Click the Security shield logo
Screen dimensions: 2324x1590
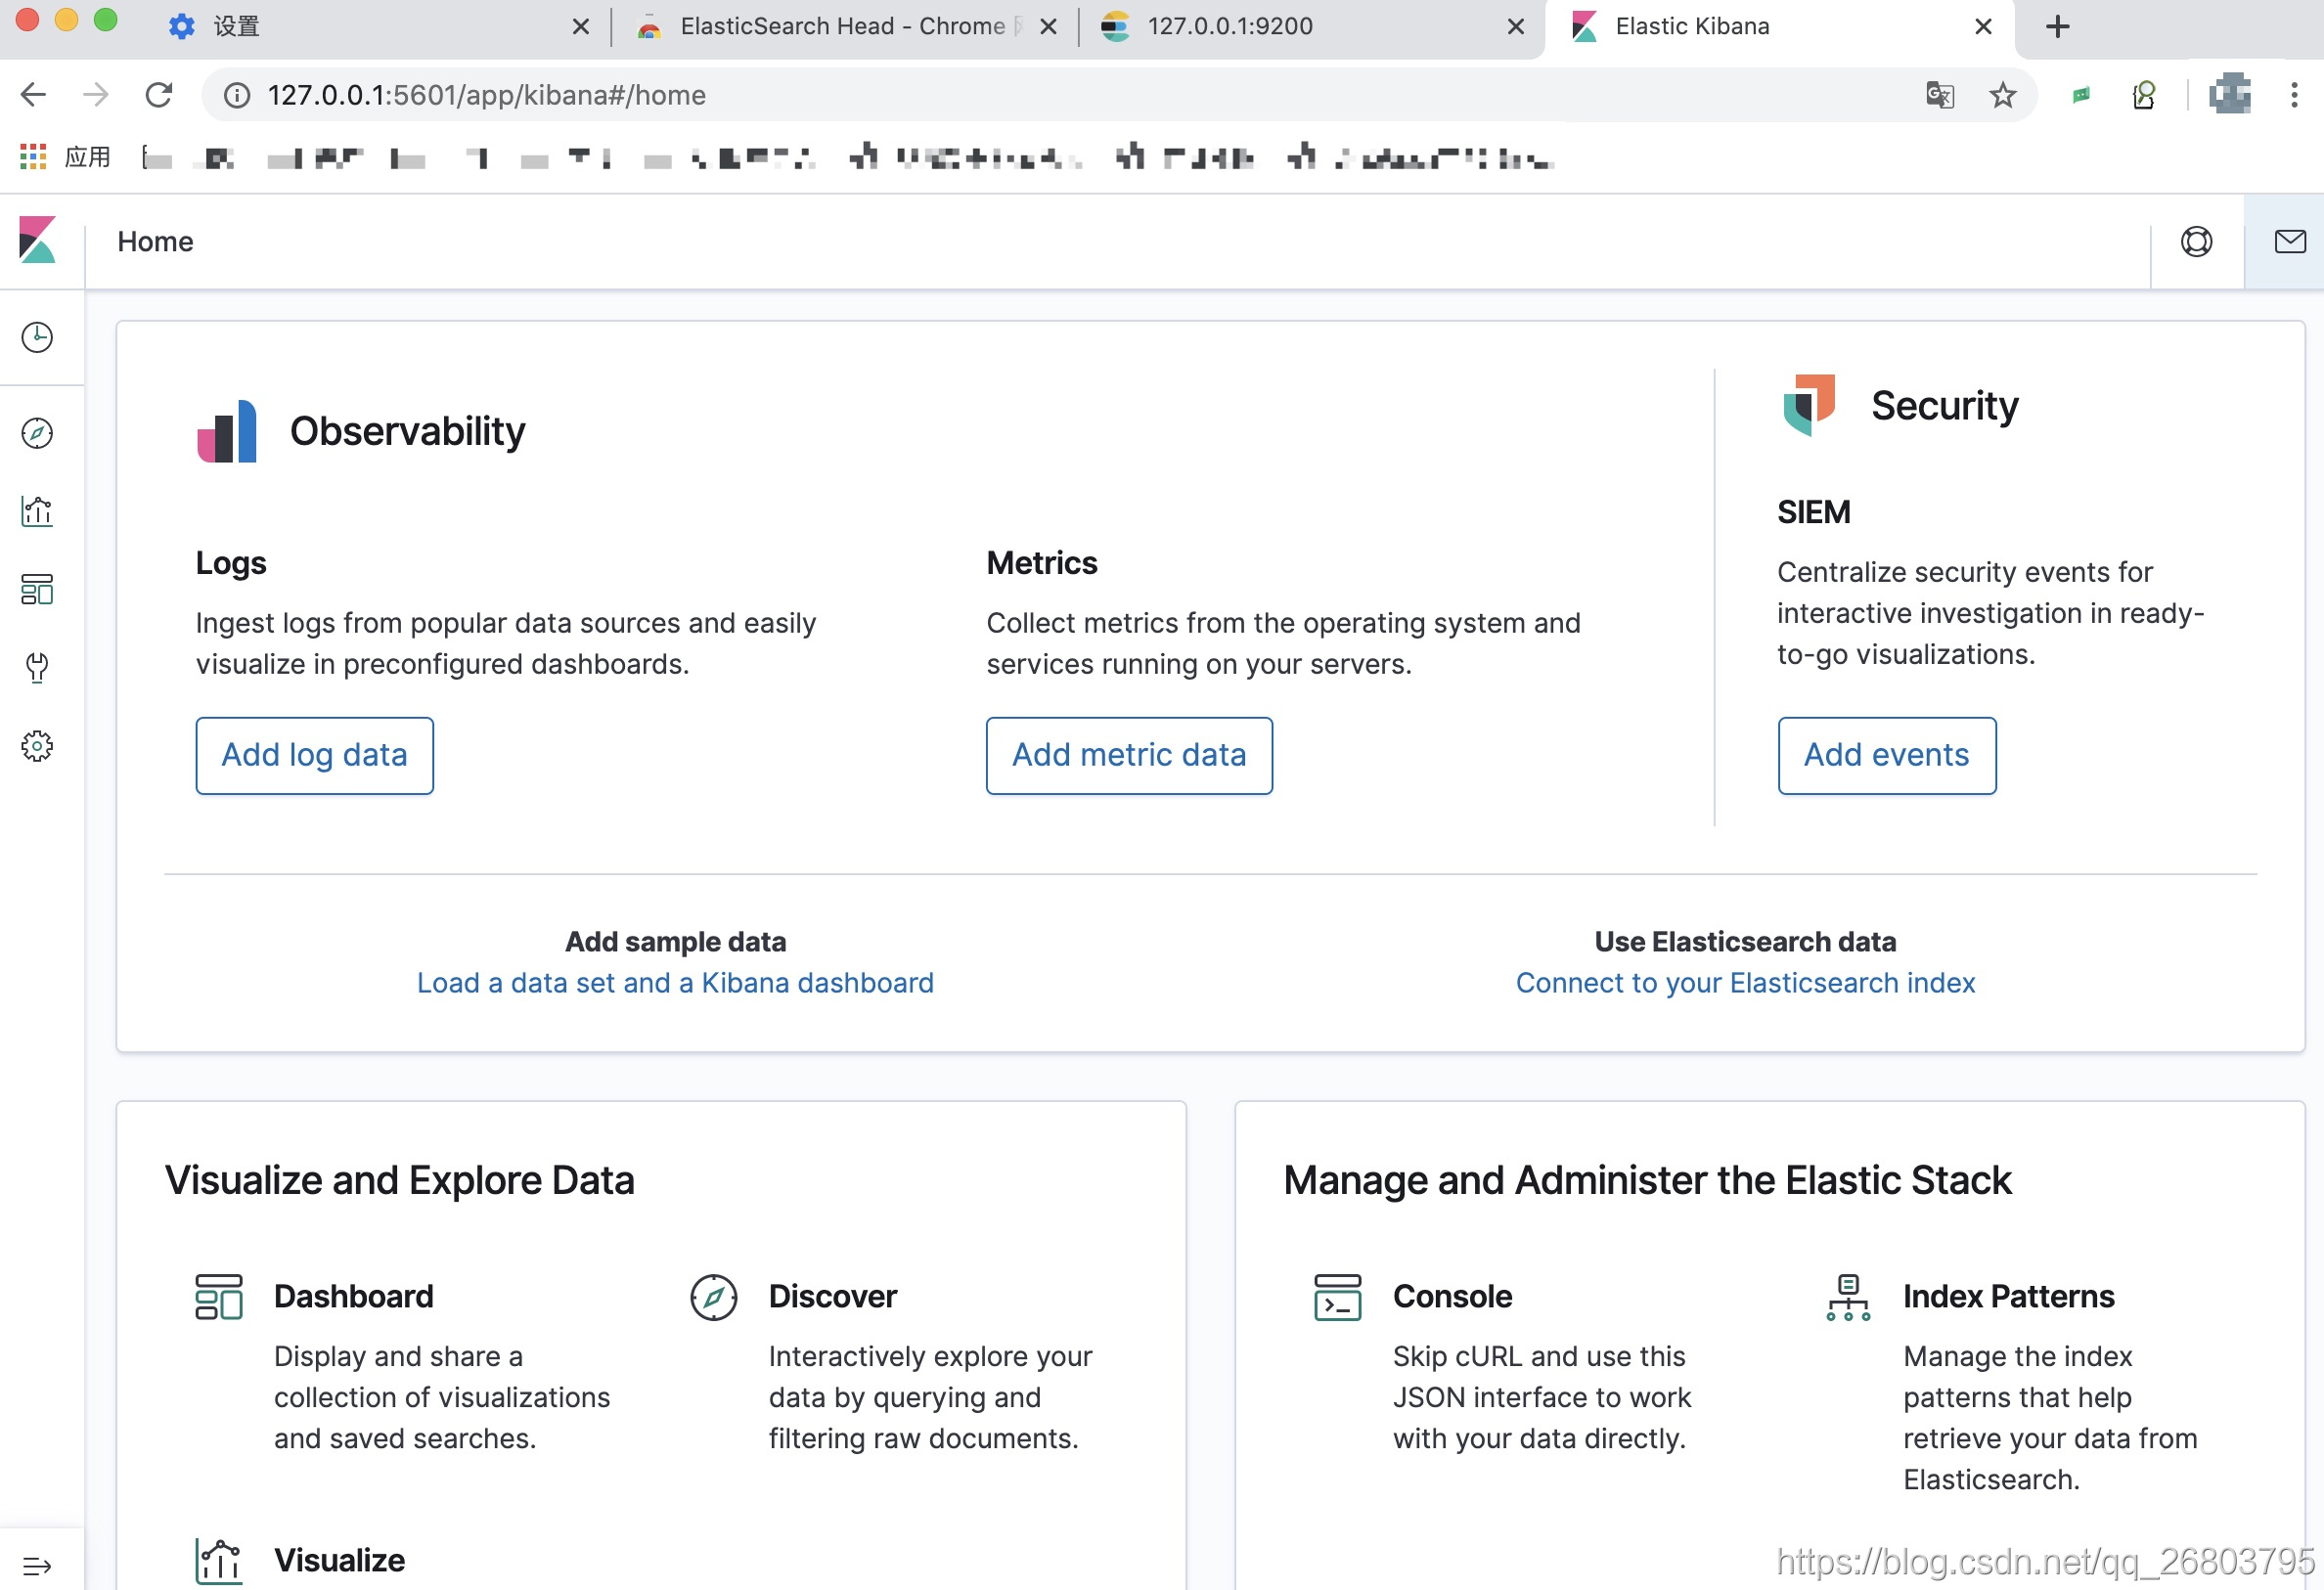1809,405
